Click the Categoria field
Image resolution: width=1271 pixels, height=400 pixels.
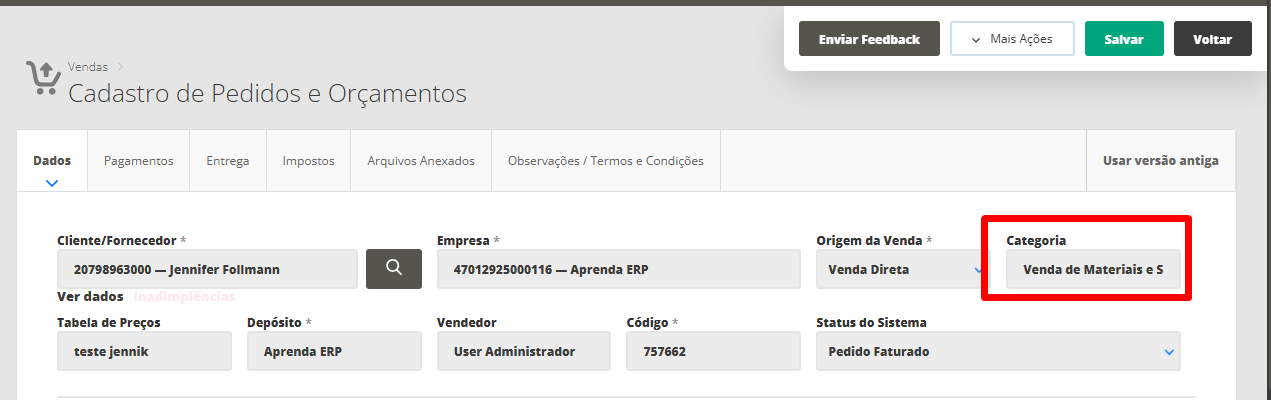pyautogui.click(x=1092, y=269)
